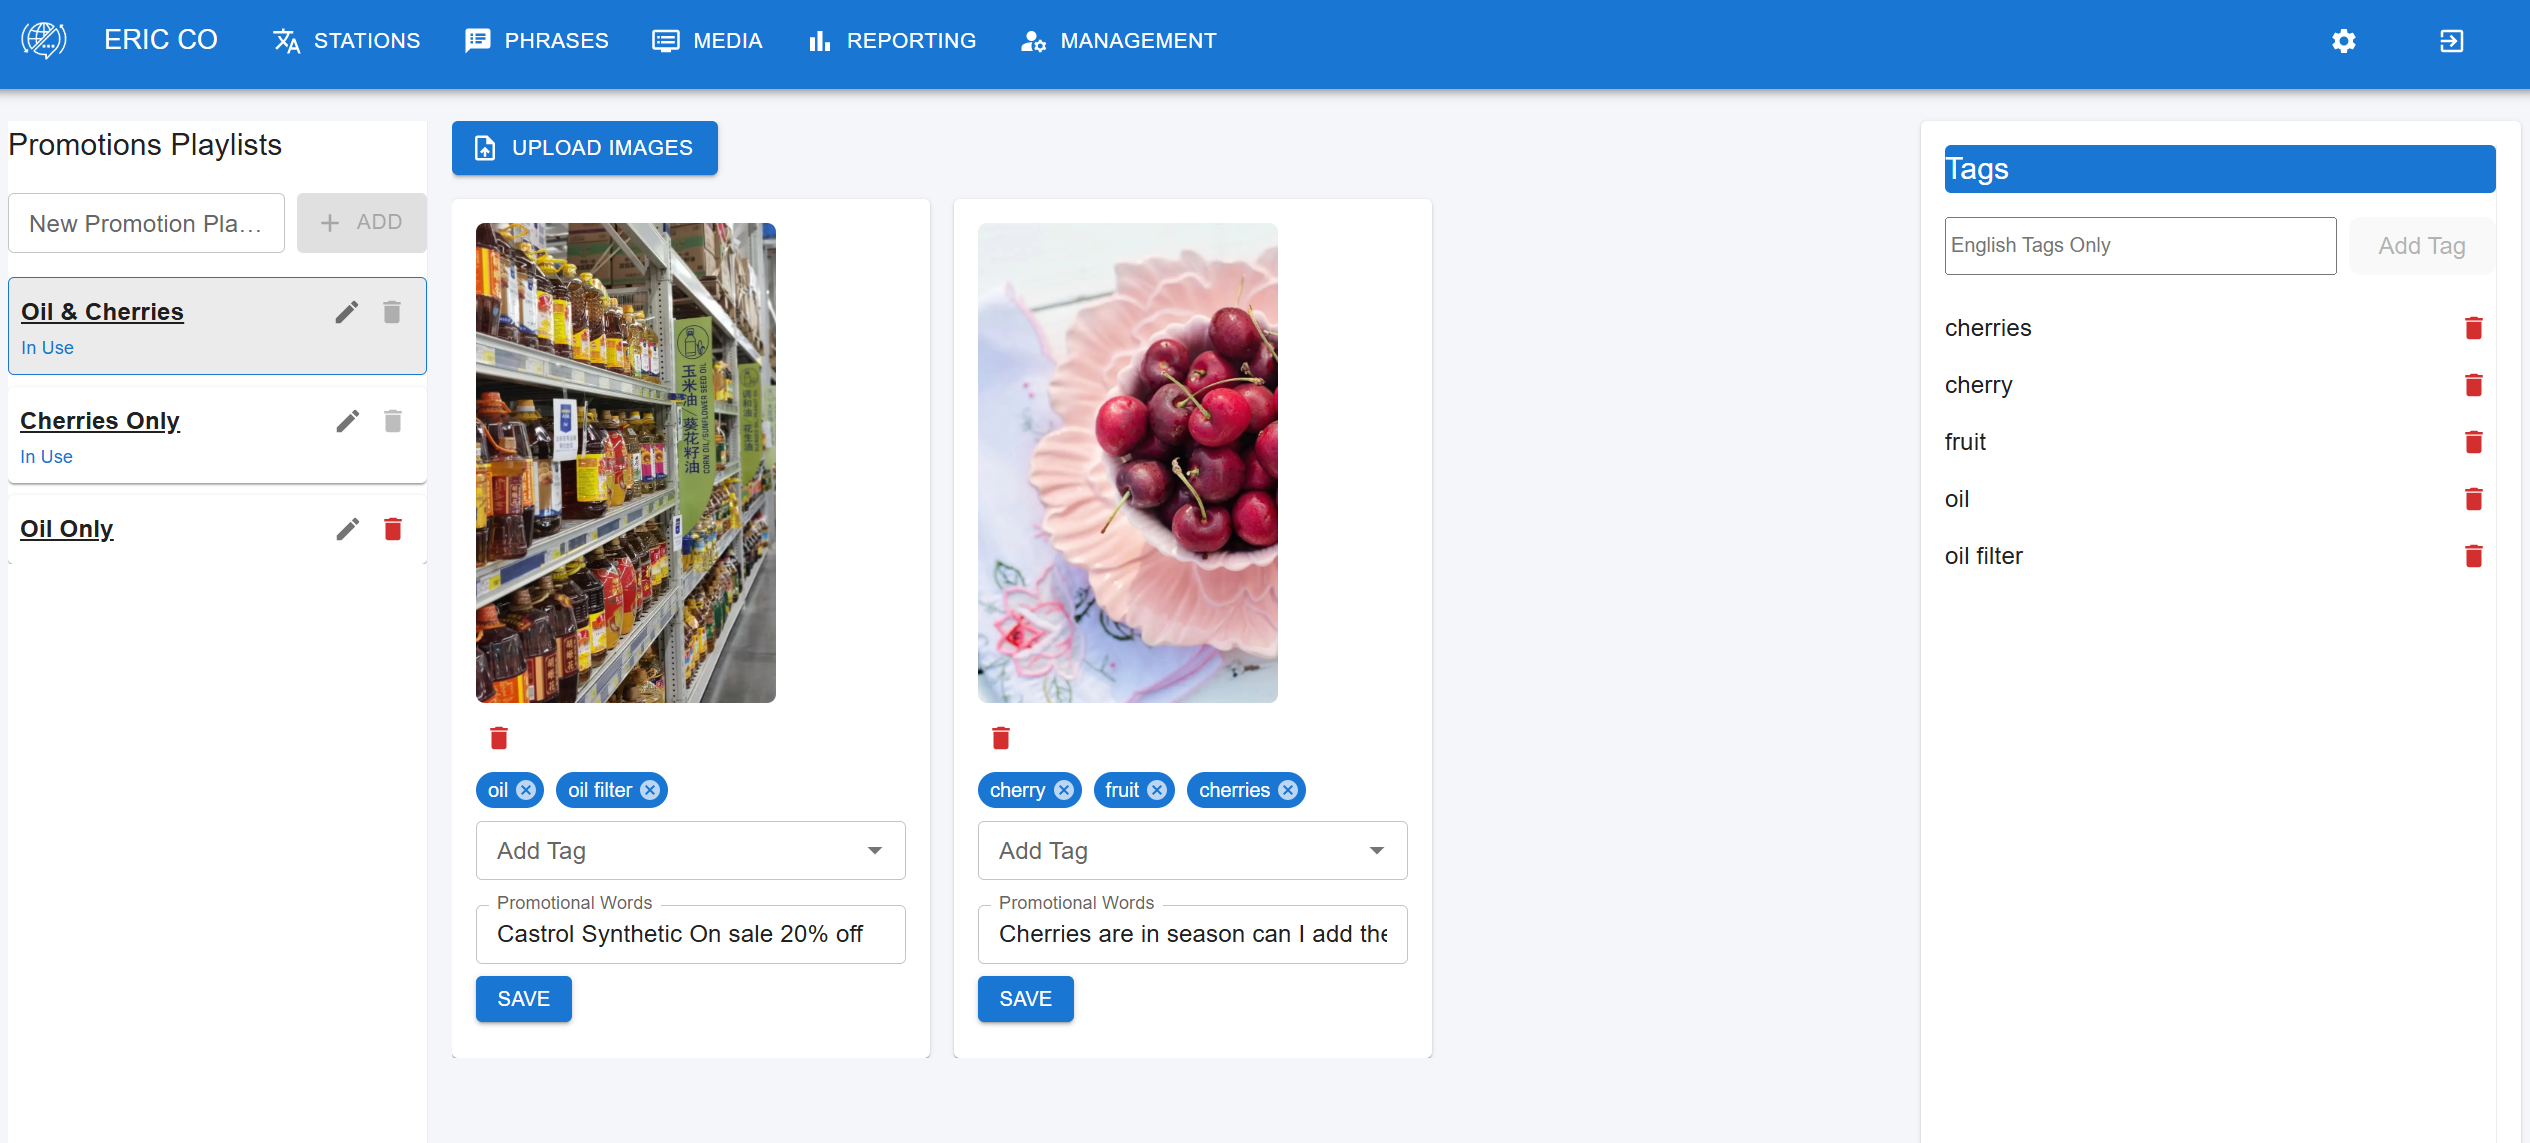Click the English Tags Only input field
The height and width of the screenshot is (1143, 2530).
(2139, 246)
